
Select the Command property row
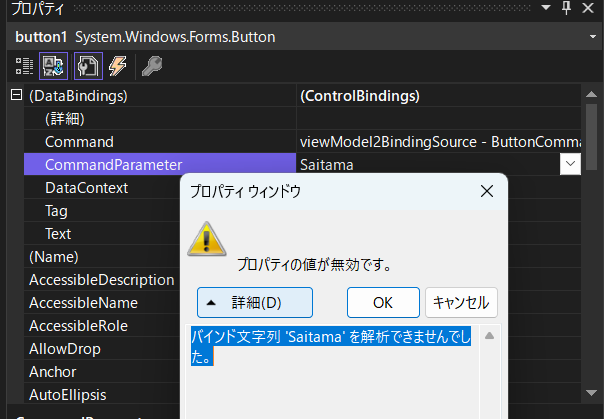(302, 142)
